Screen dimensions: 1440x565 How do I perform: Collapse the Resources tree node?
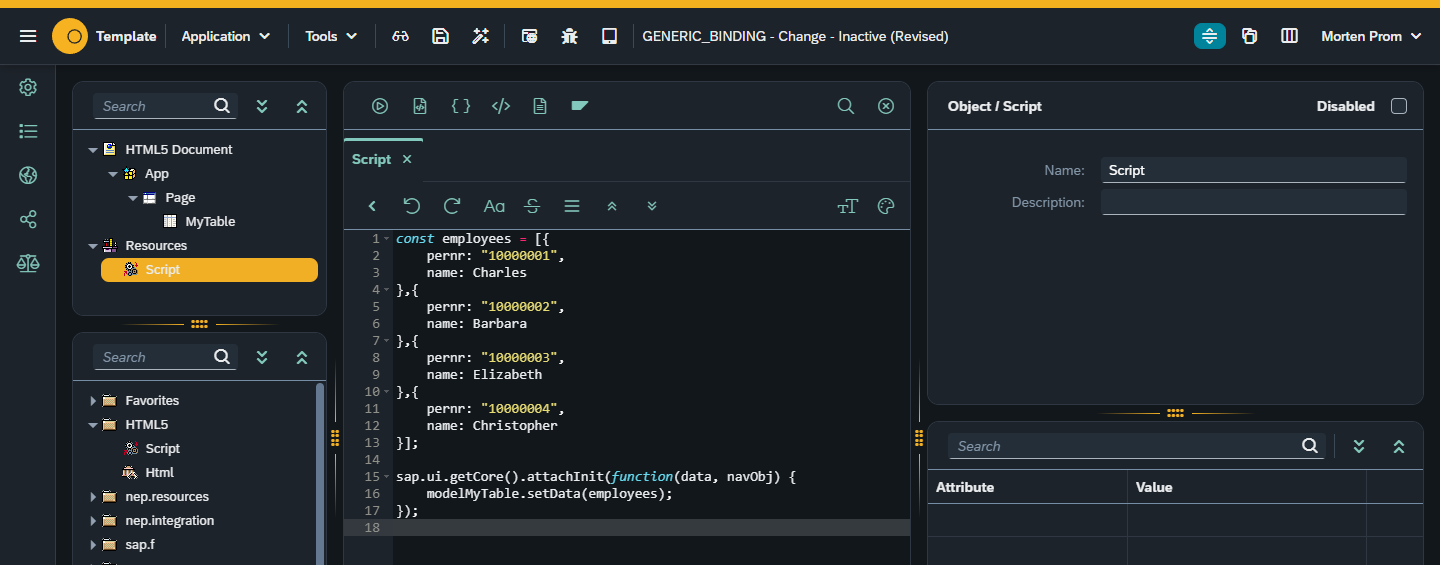tap(93, 246)
